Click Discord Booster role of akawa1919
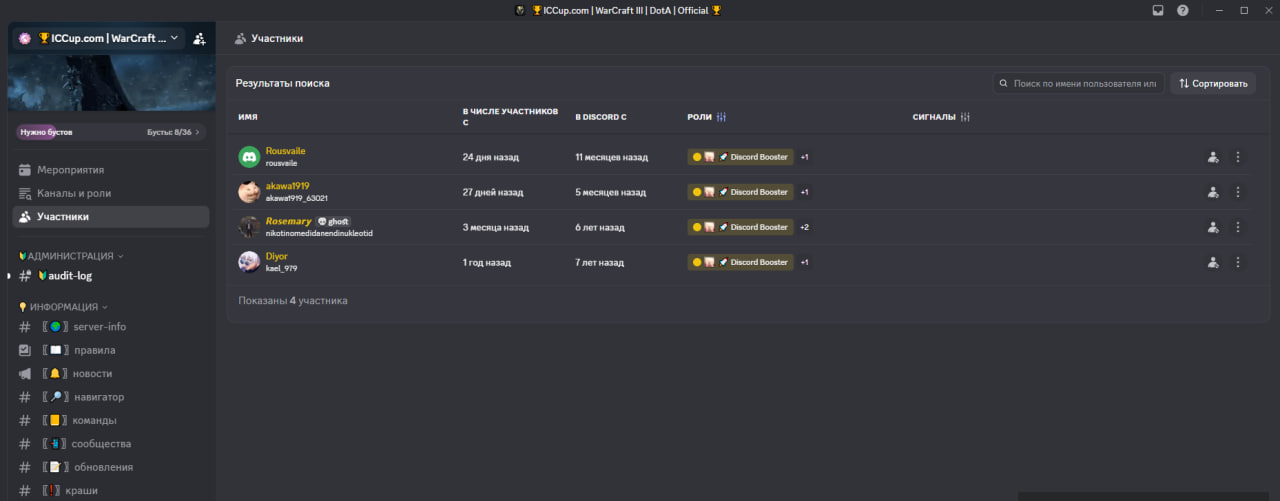Viewport: 1280px width, 501px height. (740, 192)
